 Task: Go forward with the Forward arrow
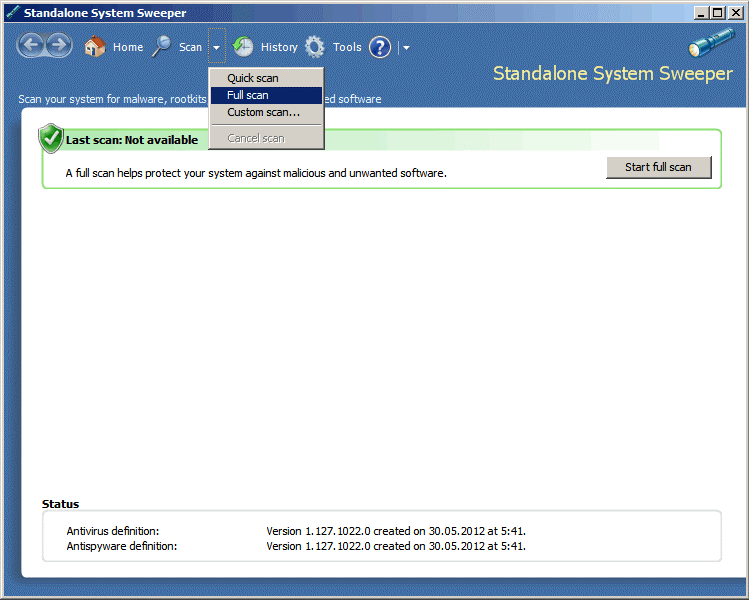59,45
